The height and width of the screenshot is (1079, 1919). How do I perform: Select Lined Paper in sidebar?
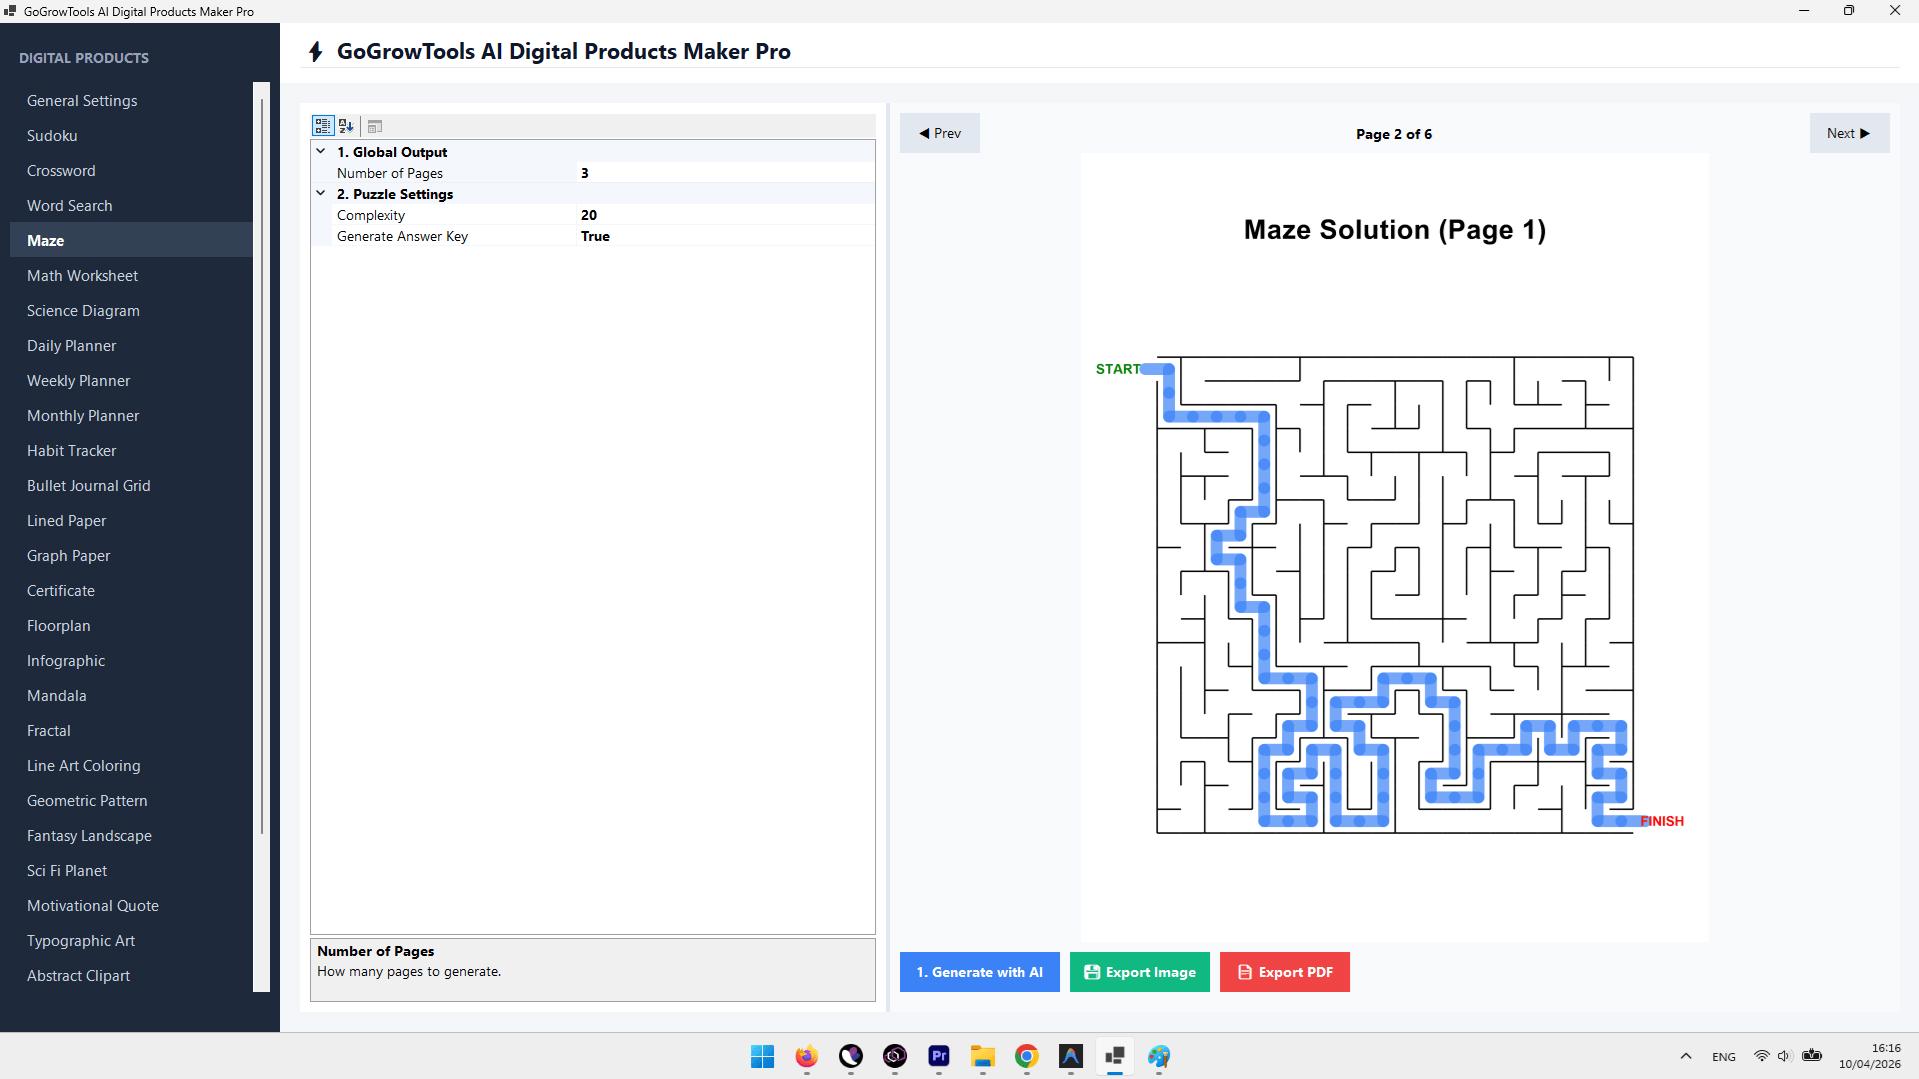point(131,520)
